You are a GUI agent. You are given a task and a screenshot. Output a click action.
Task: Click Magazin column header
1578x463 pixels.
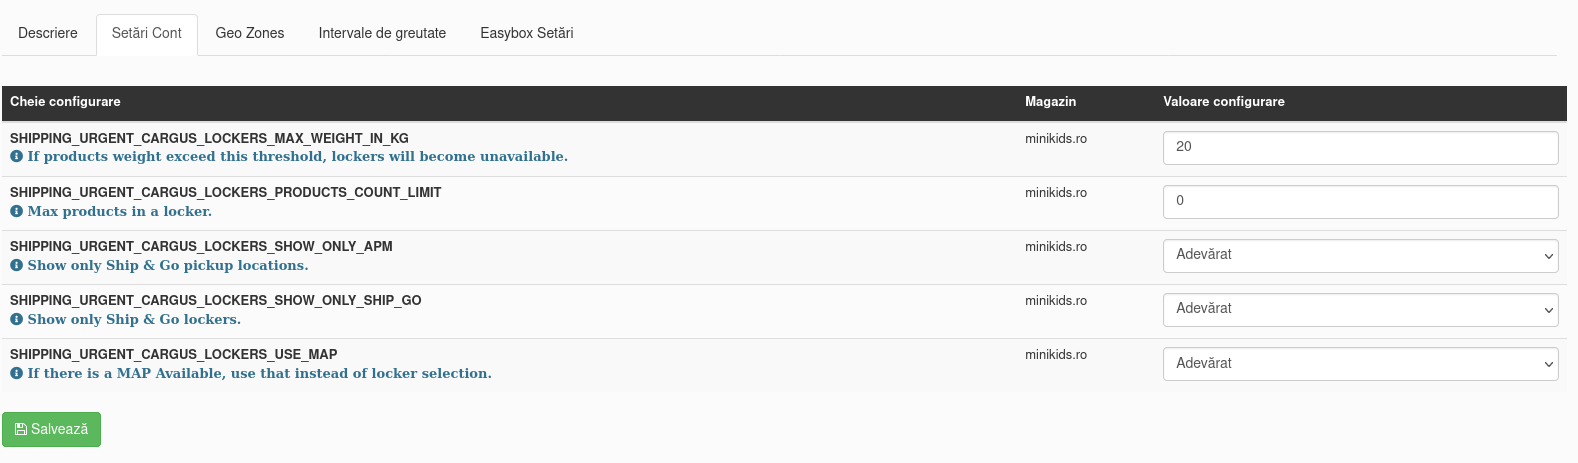point(1050,102)
